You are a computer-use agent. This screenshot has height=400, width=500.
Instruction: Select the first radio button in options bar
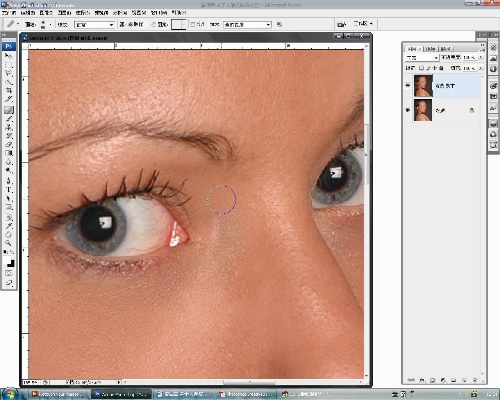click(x=131, y=24)
